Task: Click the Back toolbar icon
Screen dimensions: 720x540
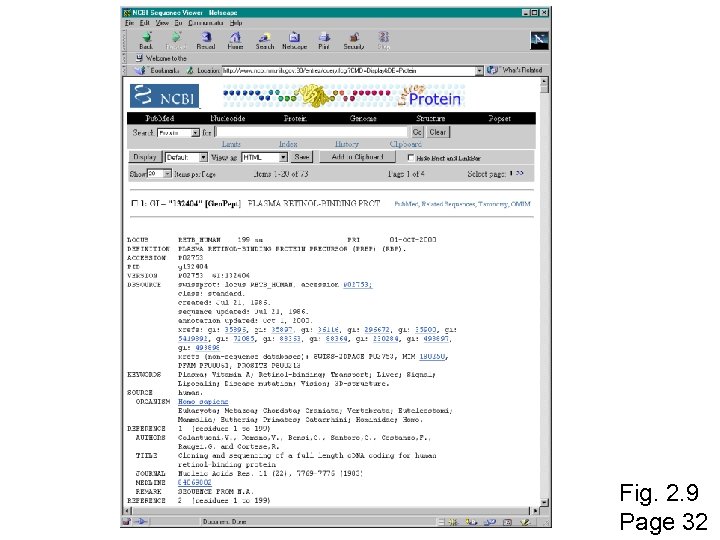Action: pos(146,38)
